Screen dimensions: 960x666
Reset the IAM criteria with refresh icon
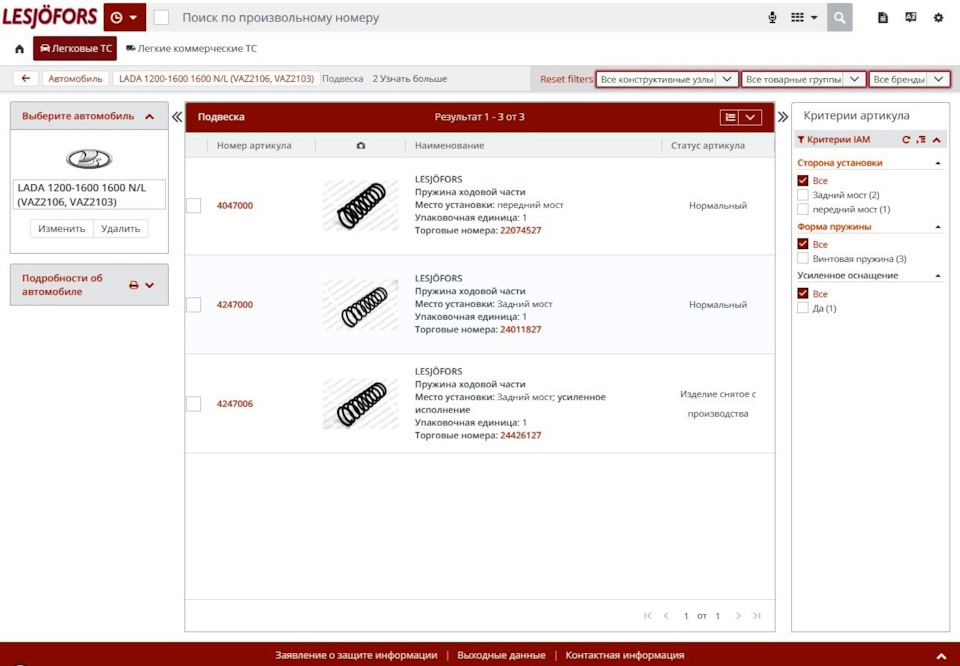[x=906, y=140]
